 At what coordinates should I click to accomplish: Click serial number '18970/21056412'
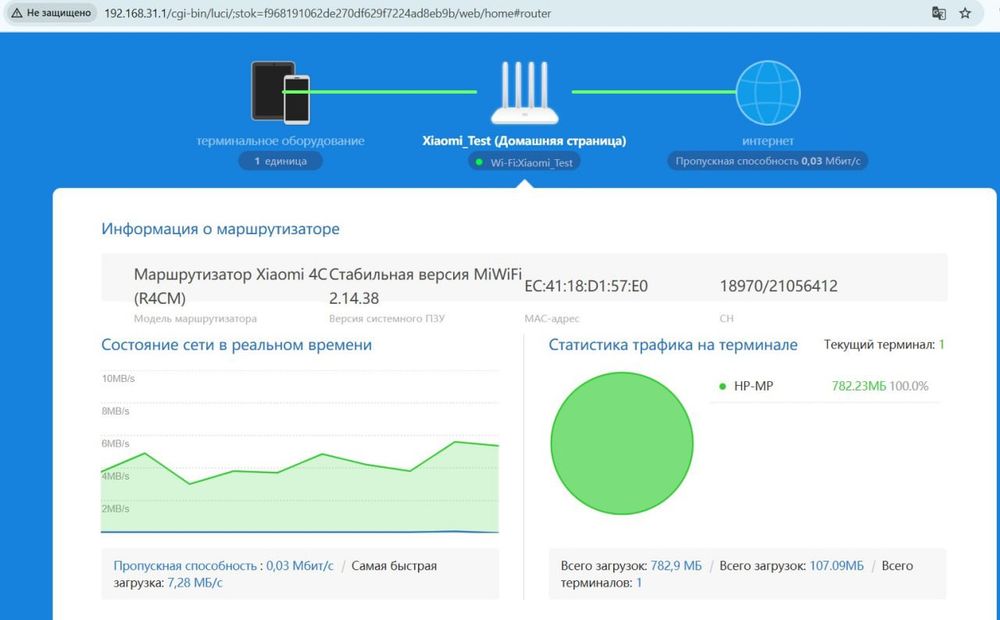tap(779, 286)
